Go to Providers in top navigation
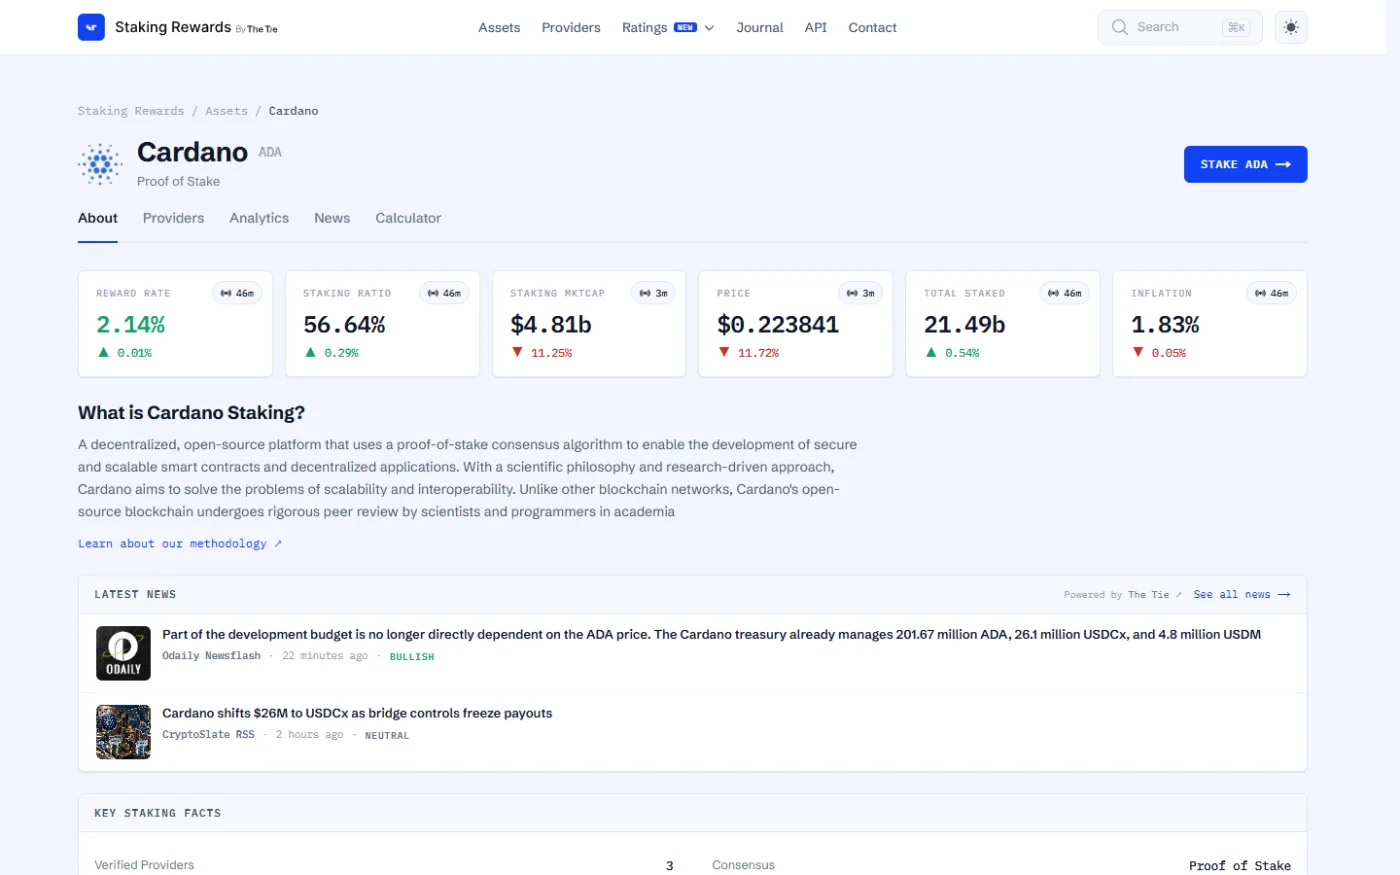 click(x=571, y=27)
